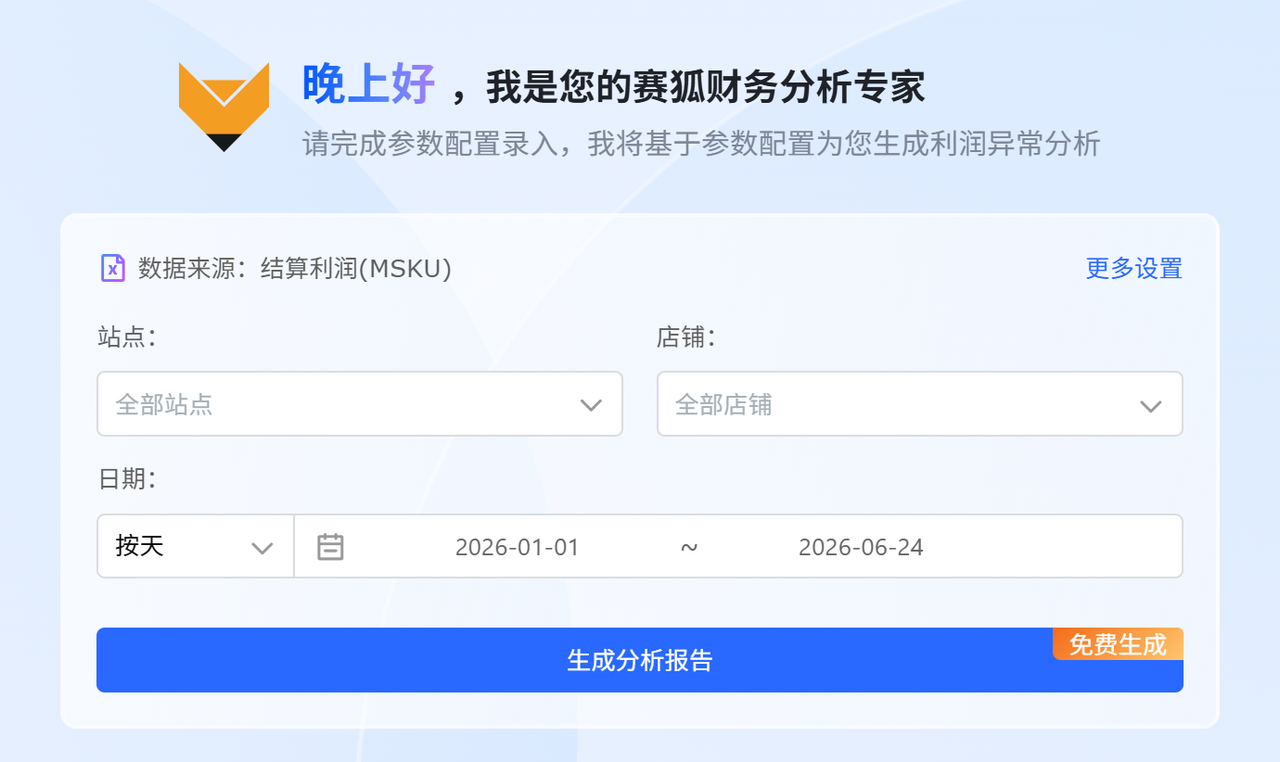Click the 站点 dropdown chevron arrow
Screen dimensions: 1280x762
pyautogui.click(x=591, y=405)
